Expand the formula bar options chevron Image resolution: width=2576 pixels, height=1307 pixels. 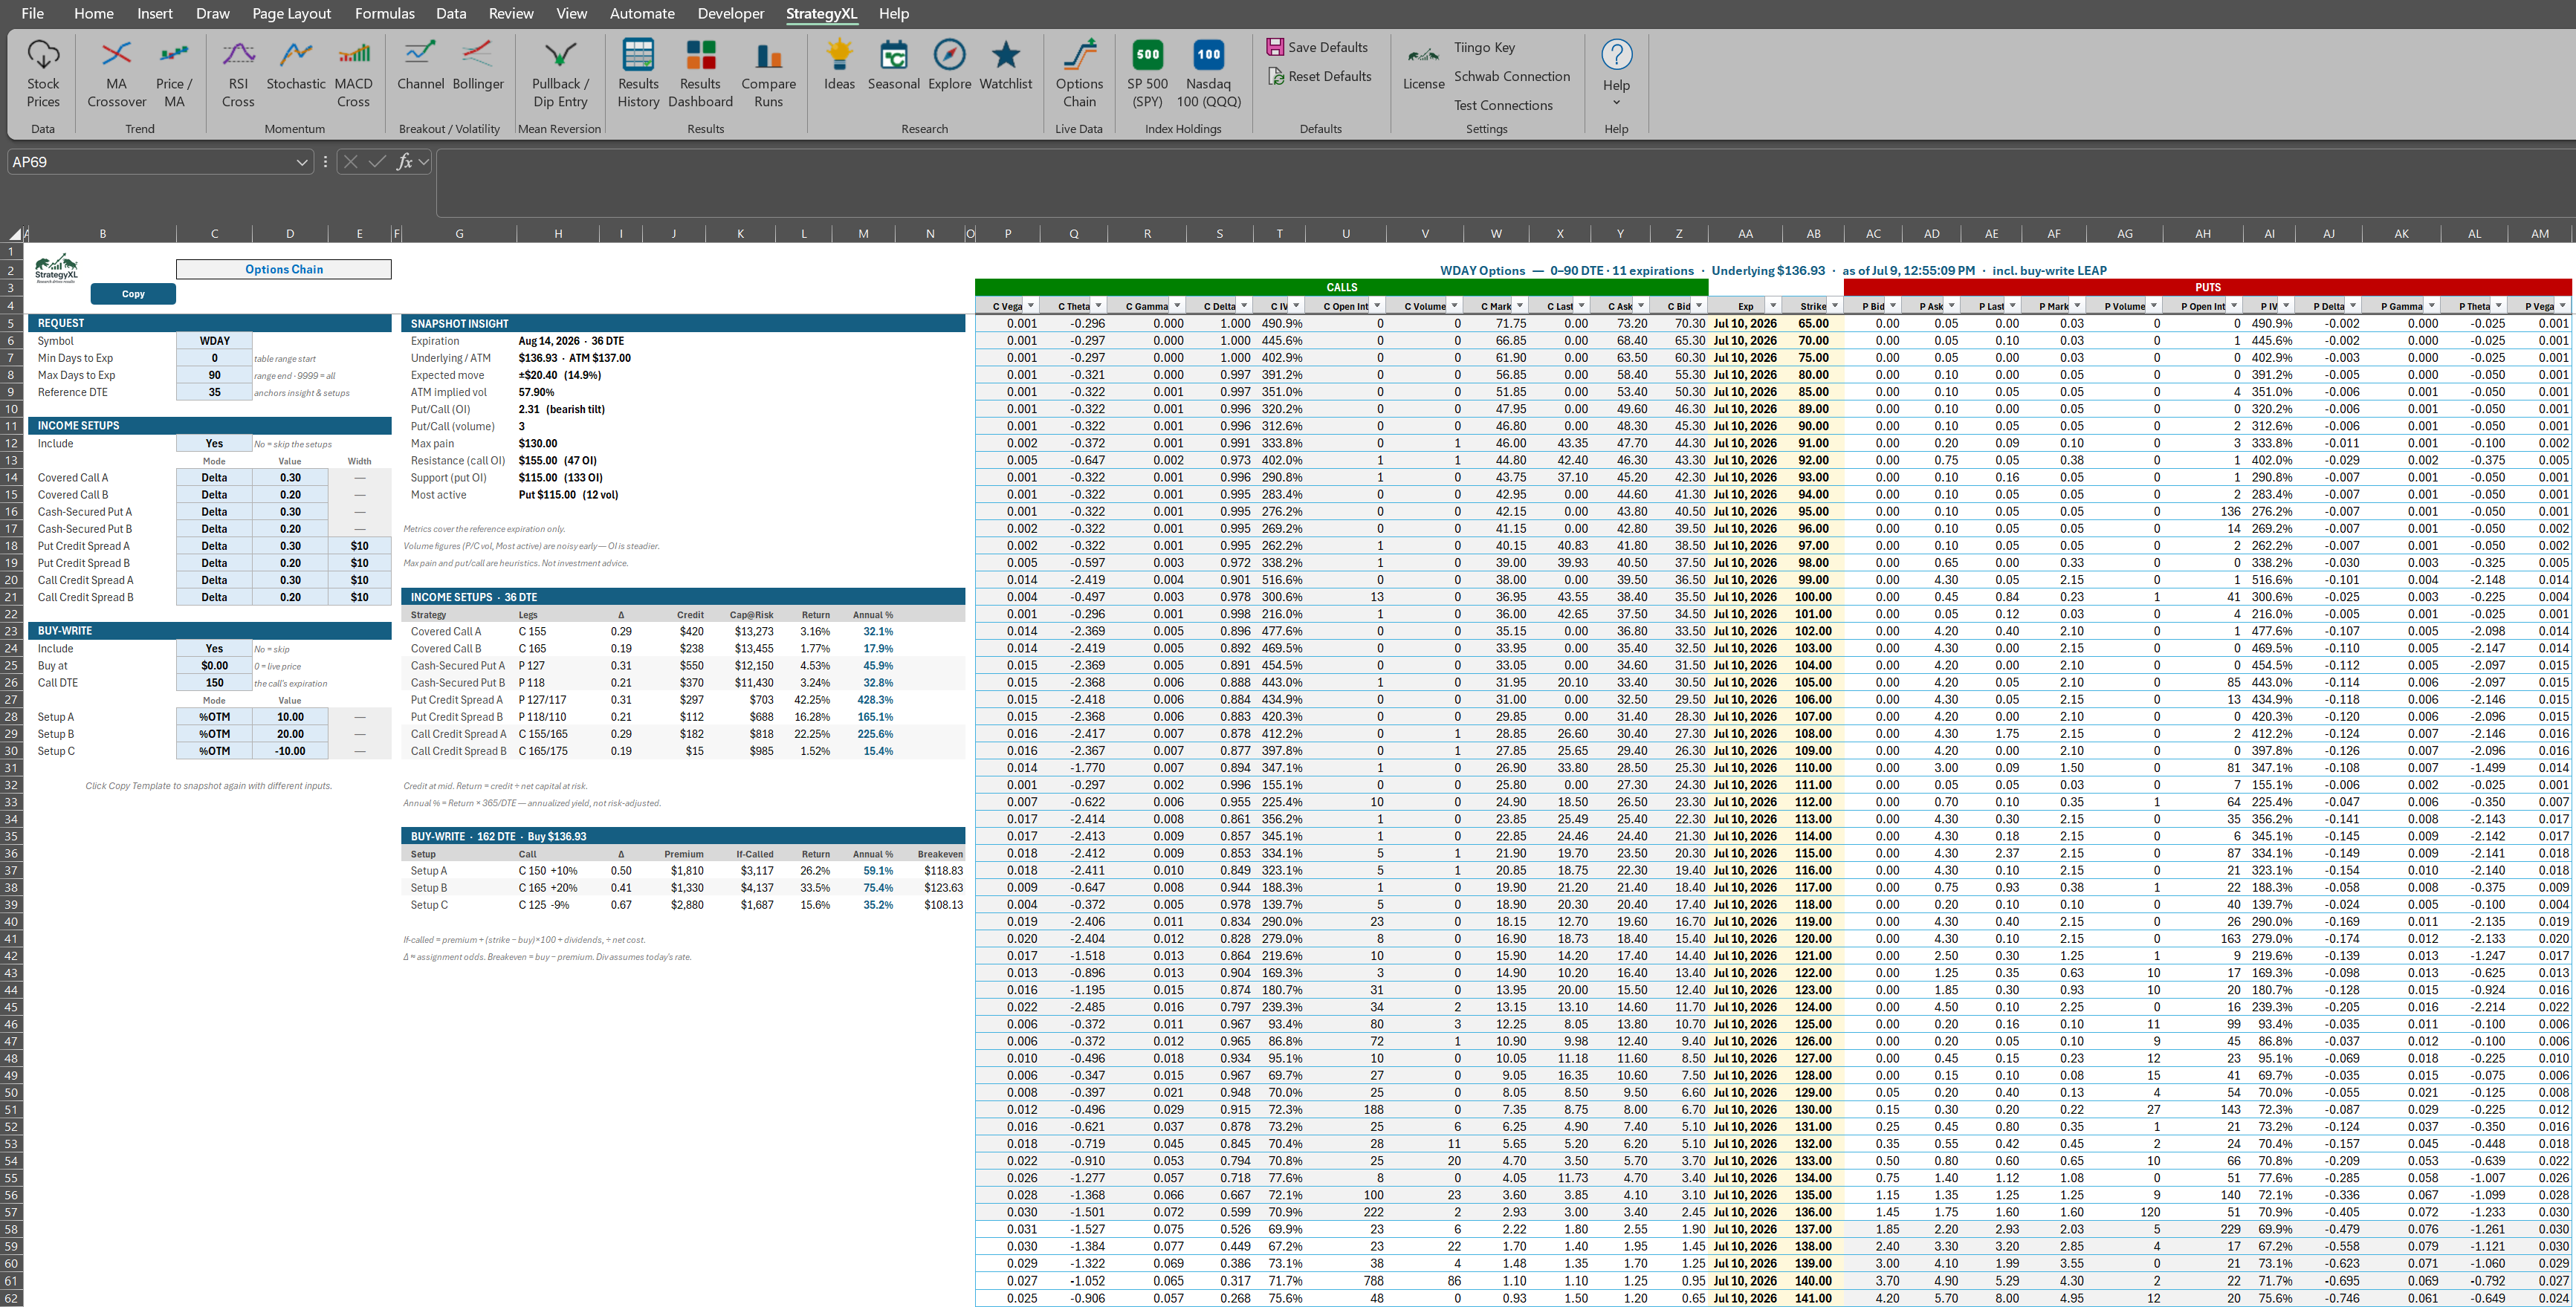[x=424, y=162]
